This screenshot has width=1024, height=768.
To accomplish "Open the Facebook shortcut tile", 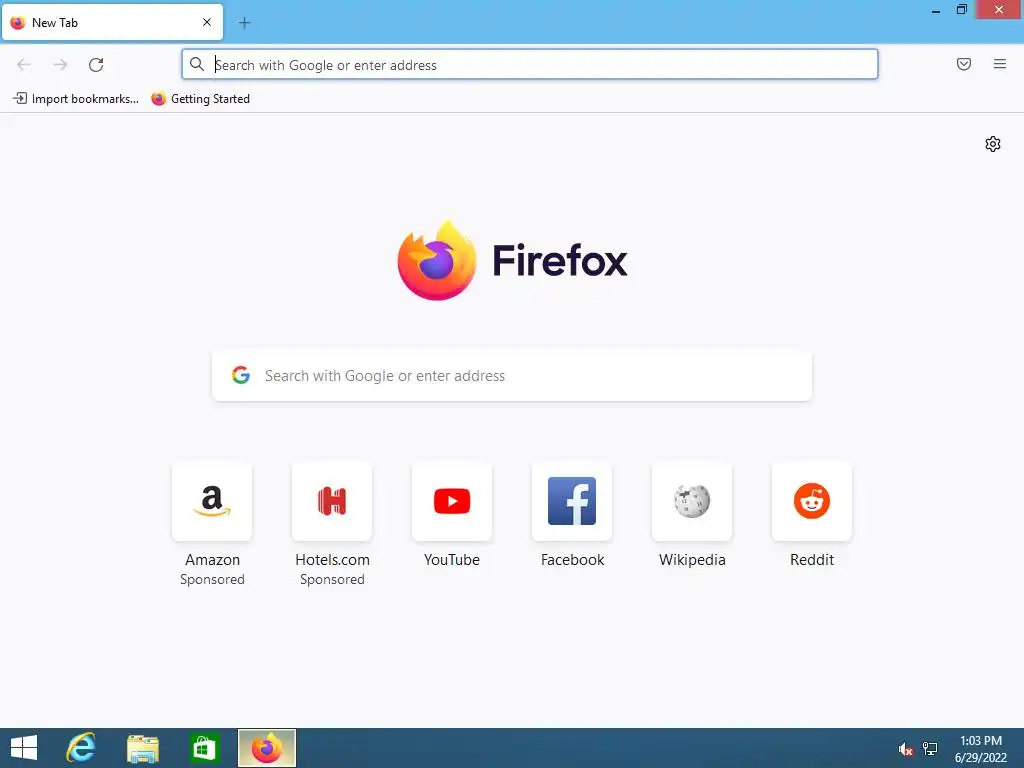I will (x=572, y=501).
